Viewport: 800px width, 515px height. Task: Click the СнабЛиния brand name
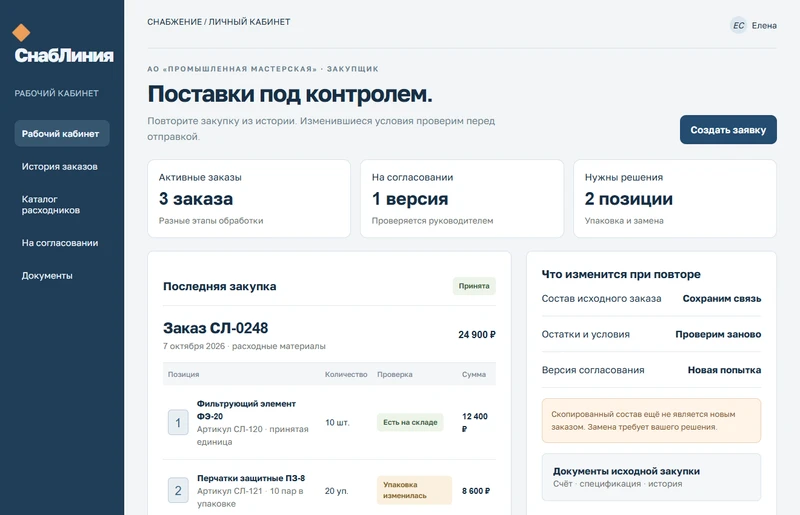click(x=64, y=55)
